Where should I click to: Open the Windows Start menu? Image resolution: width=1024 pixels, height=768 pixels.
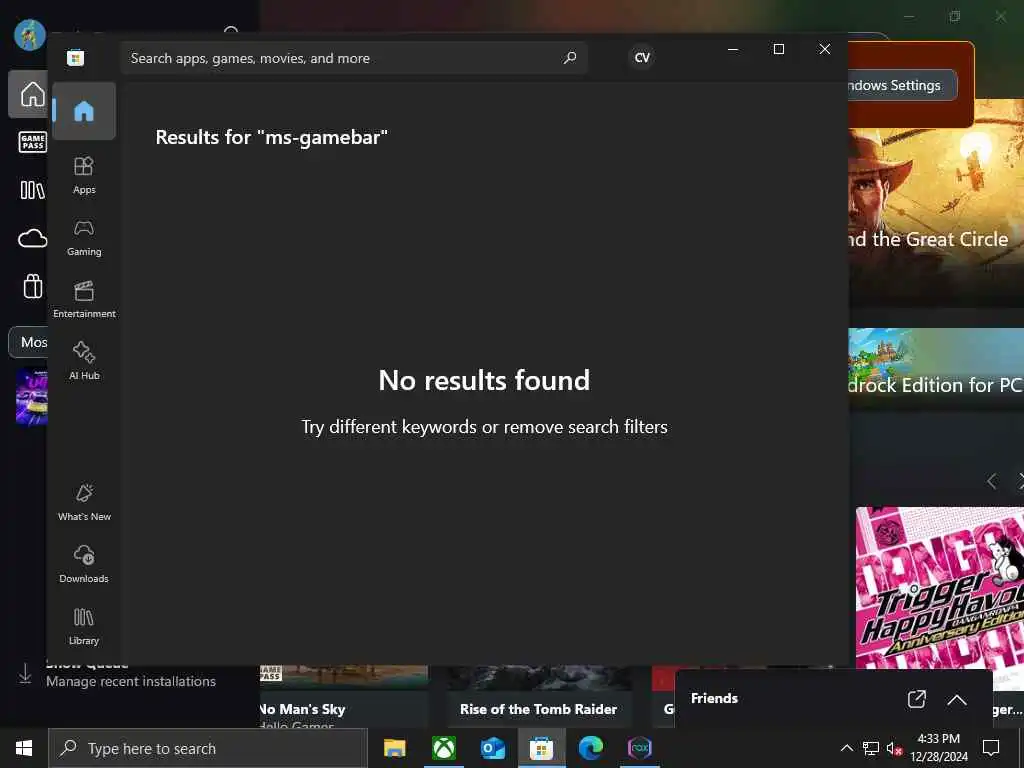click(x=24, y=748)
